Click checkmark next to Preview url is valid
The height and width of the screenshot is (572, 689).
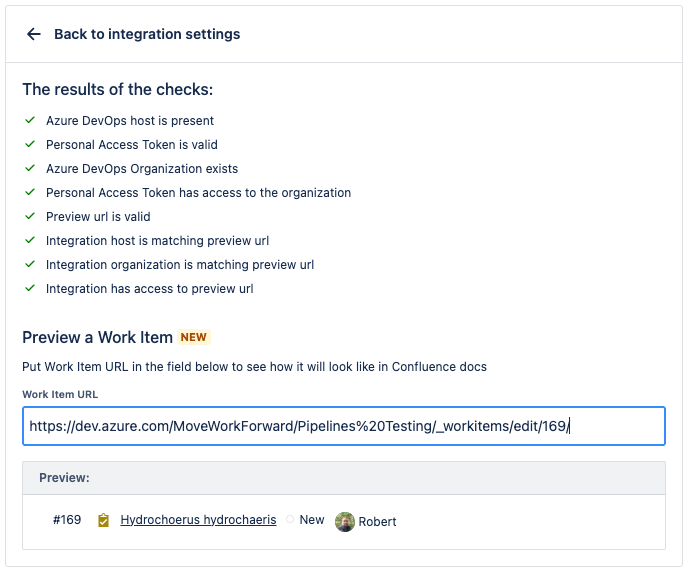pos(30,216)
